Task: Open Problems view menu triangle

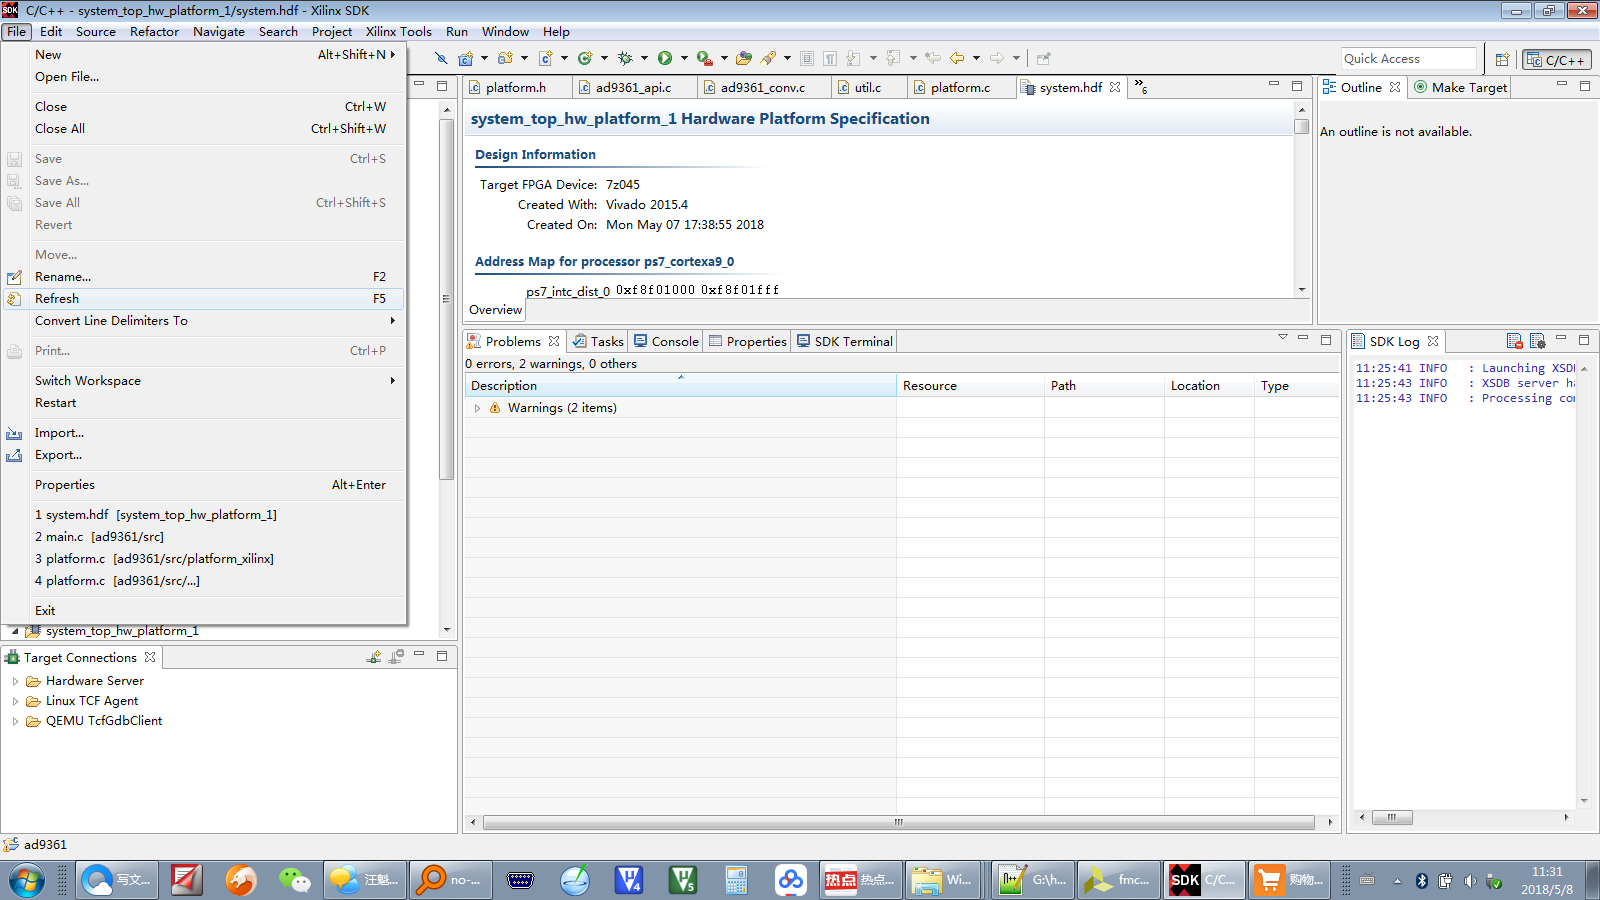Action: coord(1283,338)
